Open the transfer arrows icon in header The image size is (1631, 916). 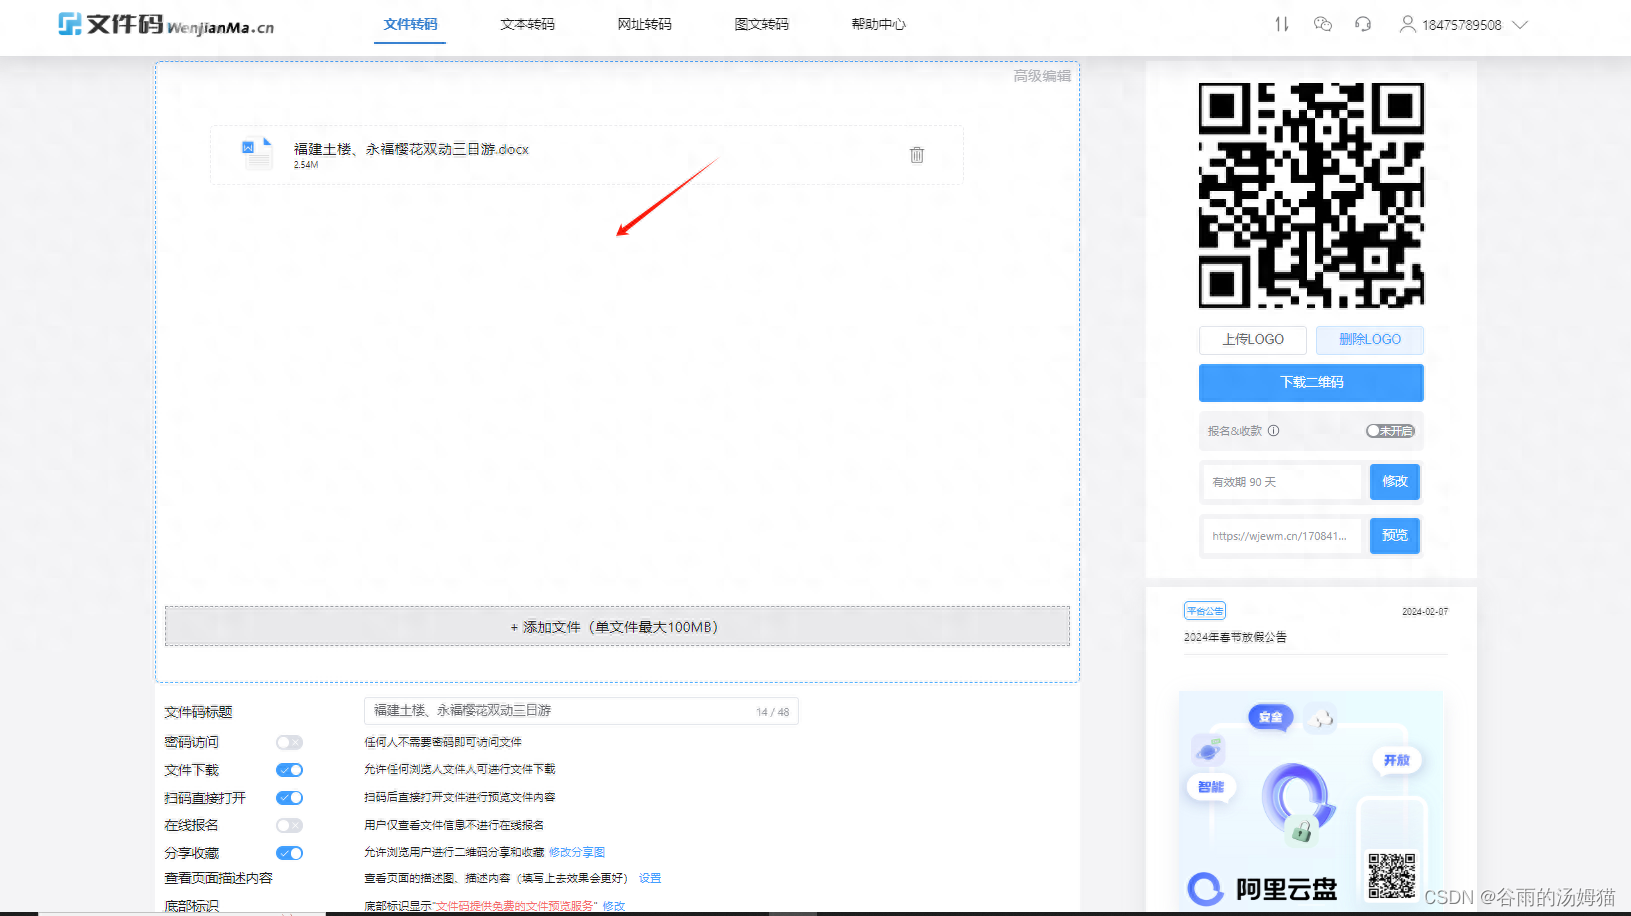1282,24
